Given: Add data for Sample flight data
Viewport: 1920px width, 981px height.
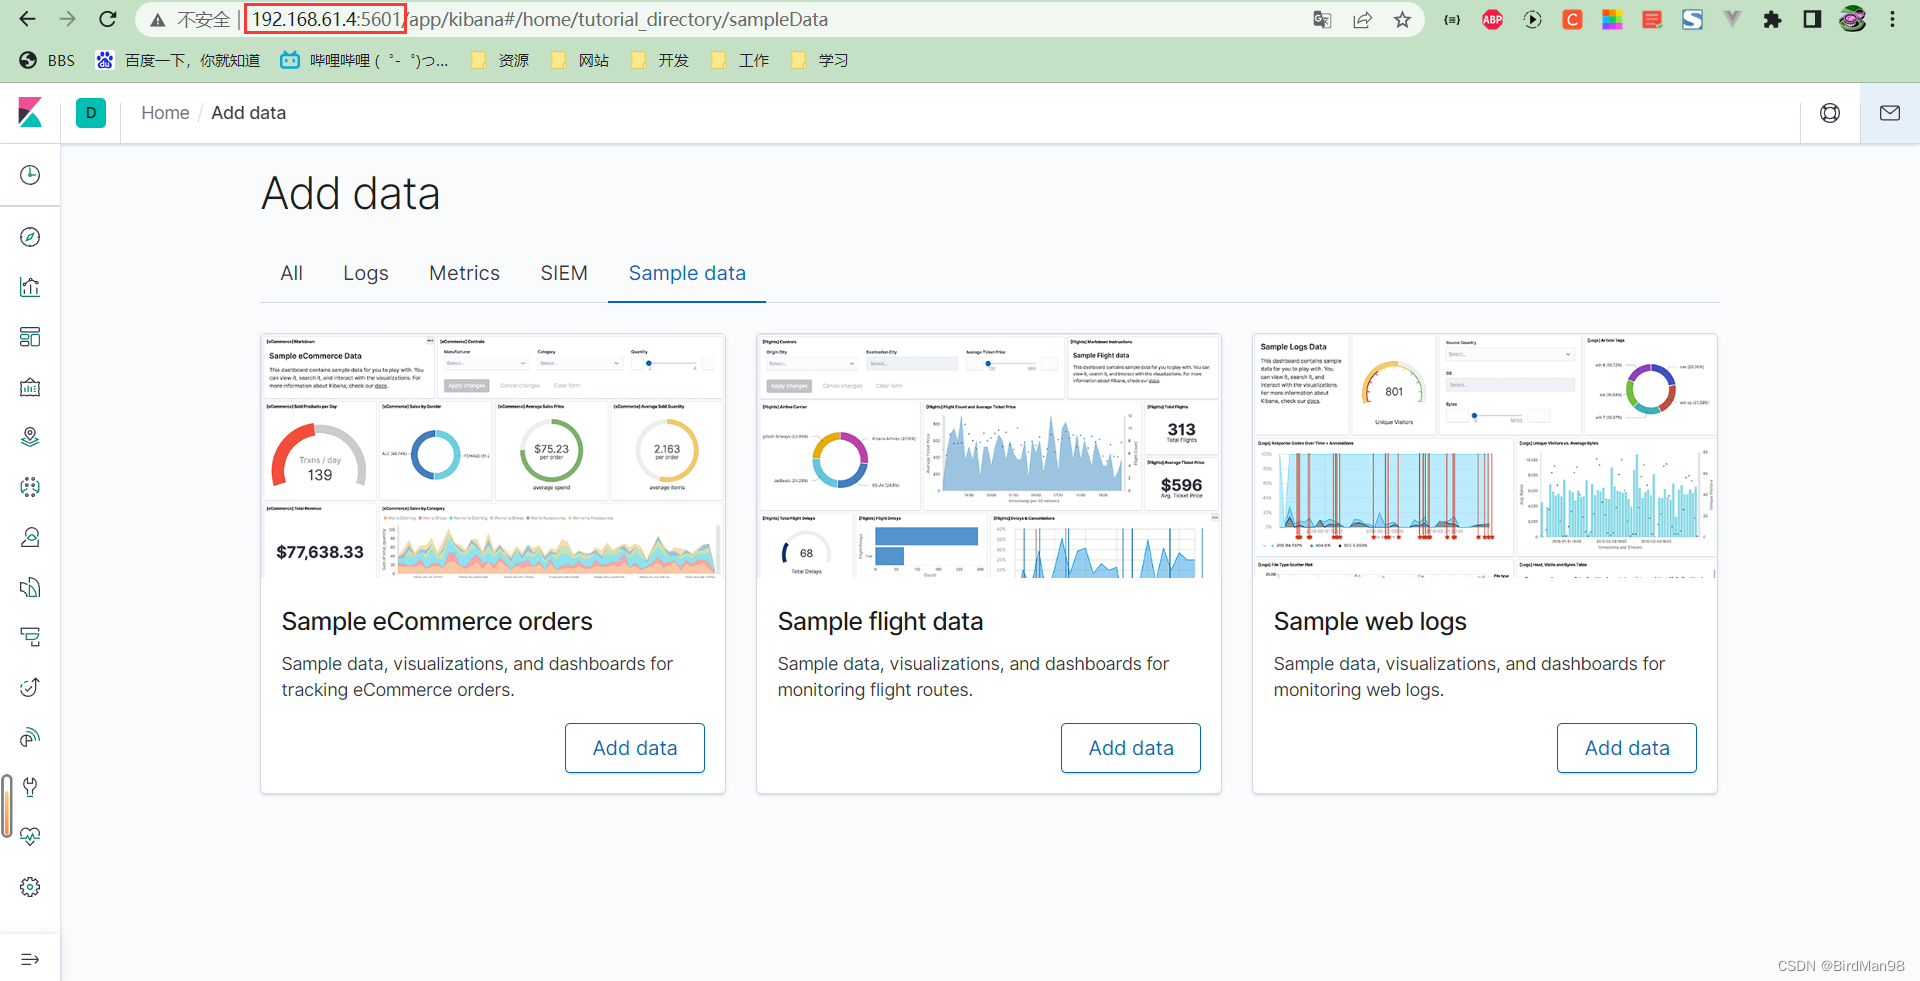Looking at the screenshot, I should pos(1131,748).
